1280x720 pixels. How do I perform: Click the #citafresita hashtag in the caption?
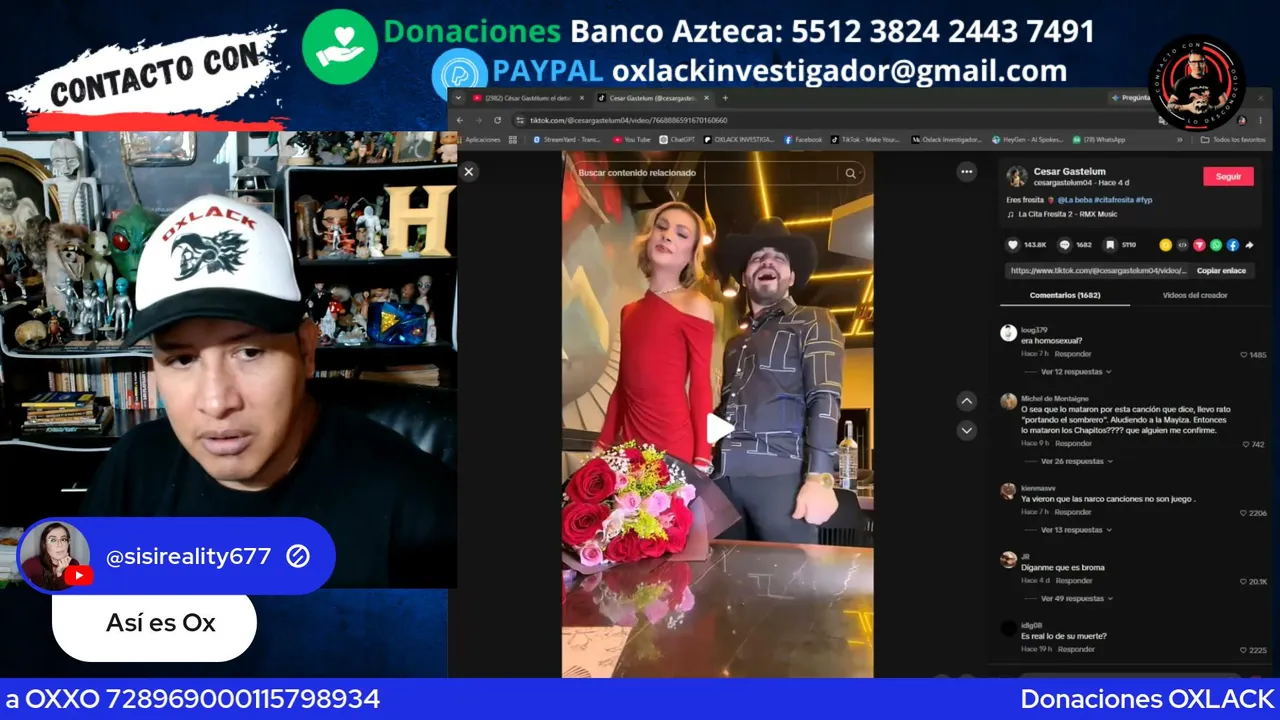point(1113,199)
